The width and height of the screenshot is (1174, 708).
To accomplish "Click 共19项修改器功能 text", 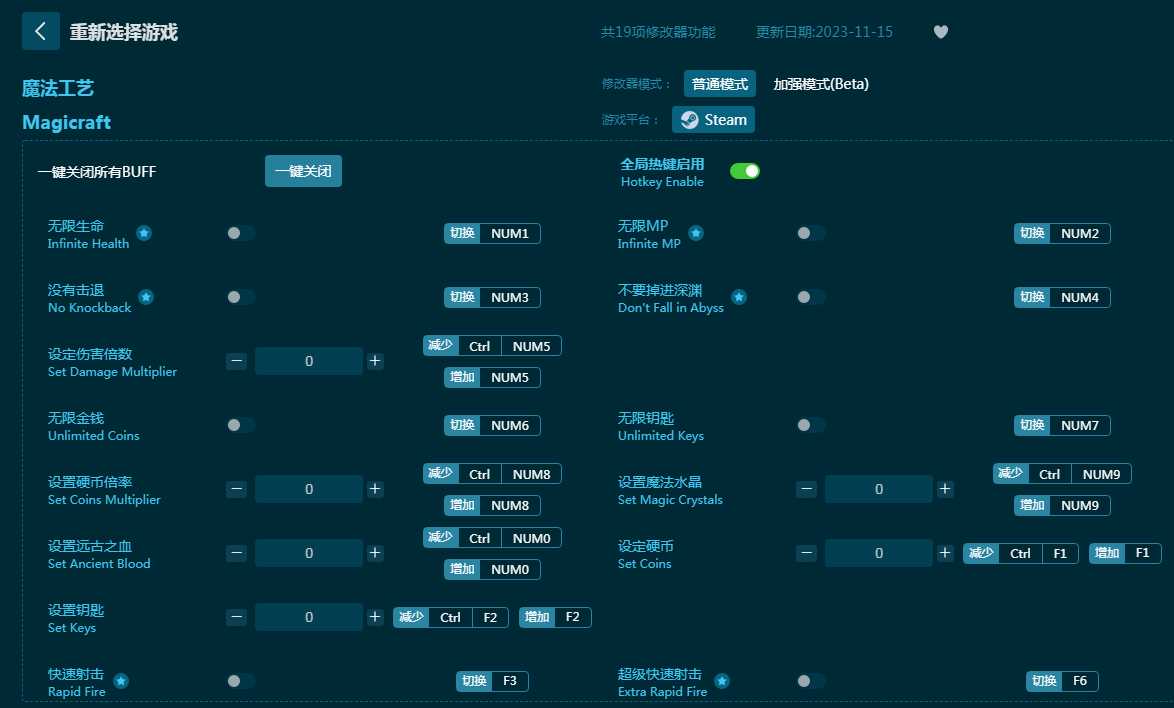I will [657, 32].
